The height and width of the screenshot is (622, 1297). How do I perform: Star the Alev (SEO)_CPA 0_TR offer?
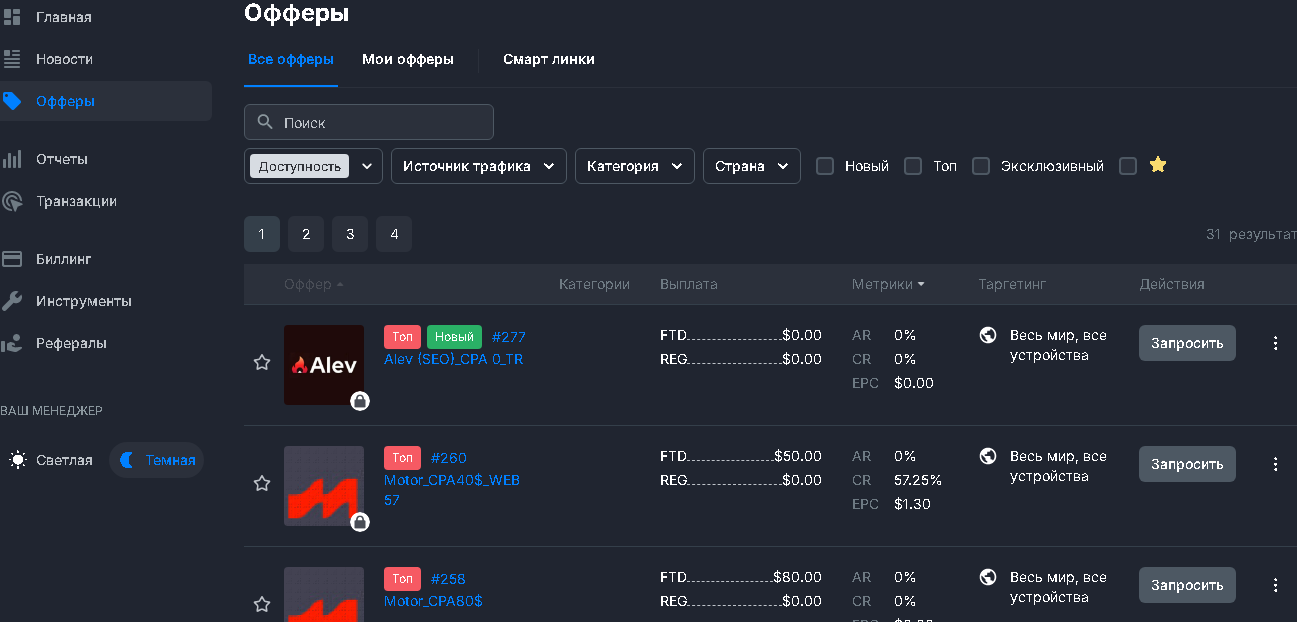coord(262,362)
